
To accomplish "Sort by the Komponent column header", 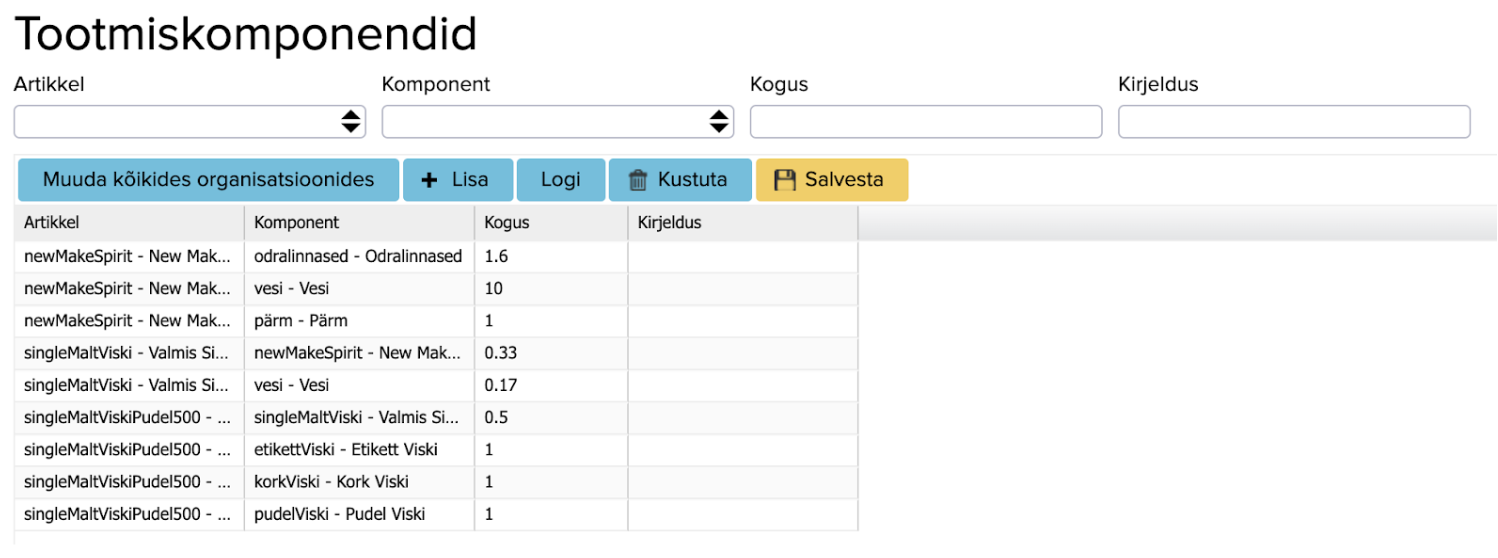I will [359, 223].
